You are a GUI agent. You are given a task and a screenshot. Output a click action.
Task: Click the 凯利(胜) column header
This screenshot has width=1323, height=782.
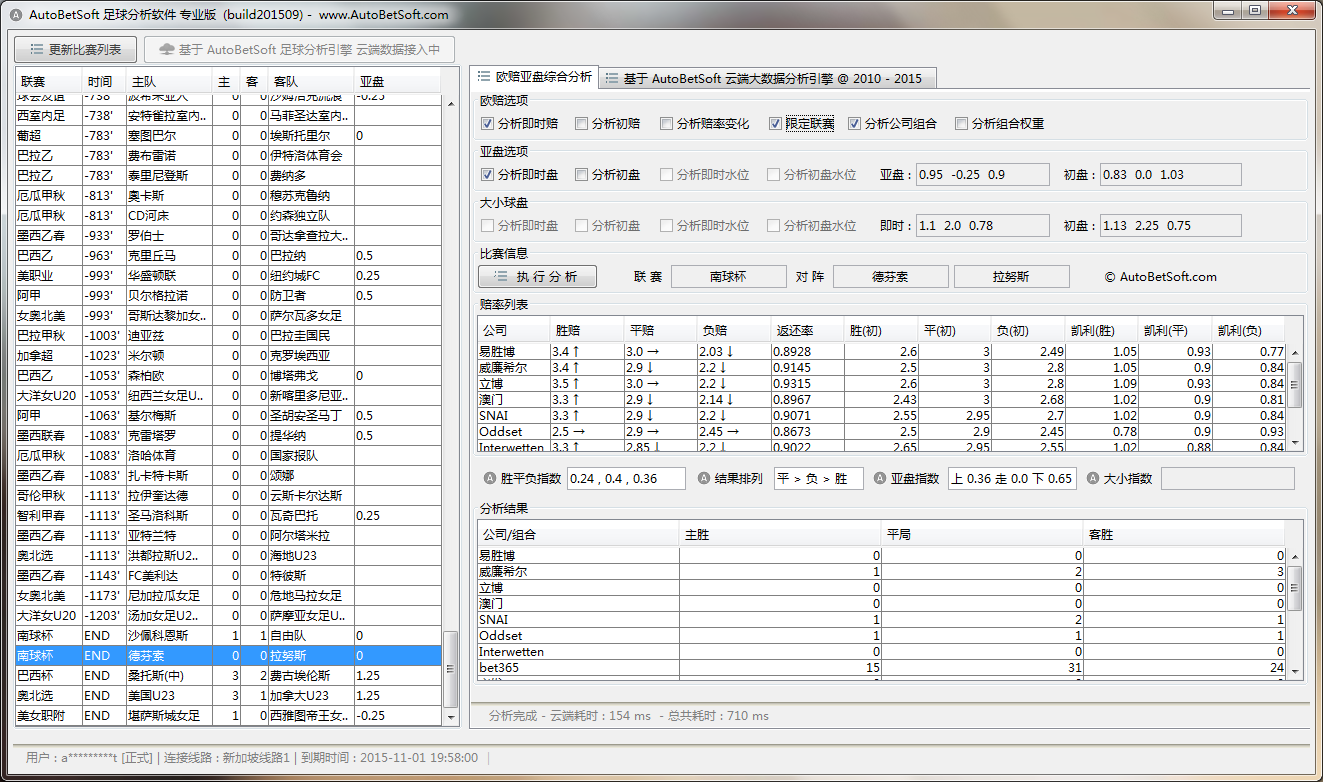pyautogui.click(x=1101, y=331)
